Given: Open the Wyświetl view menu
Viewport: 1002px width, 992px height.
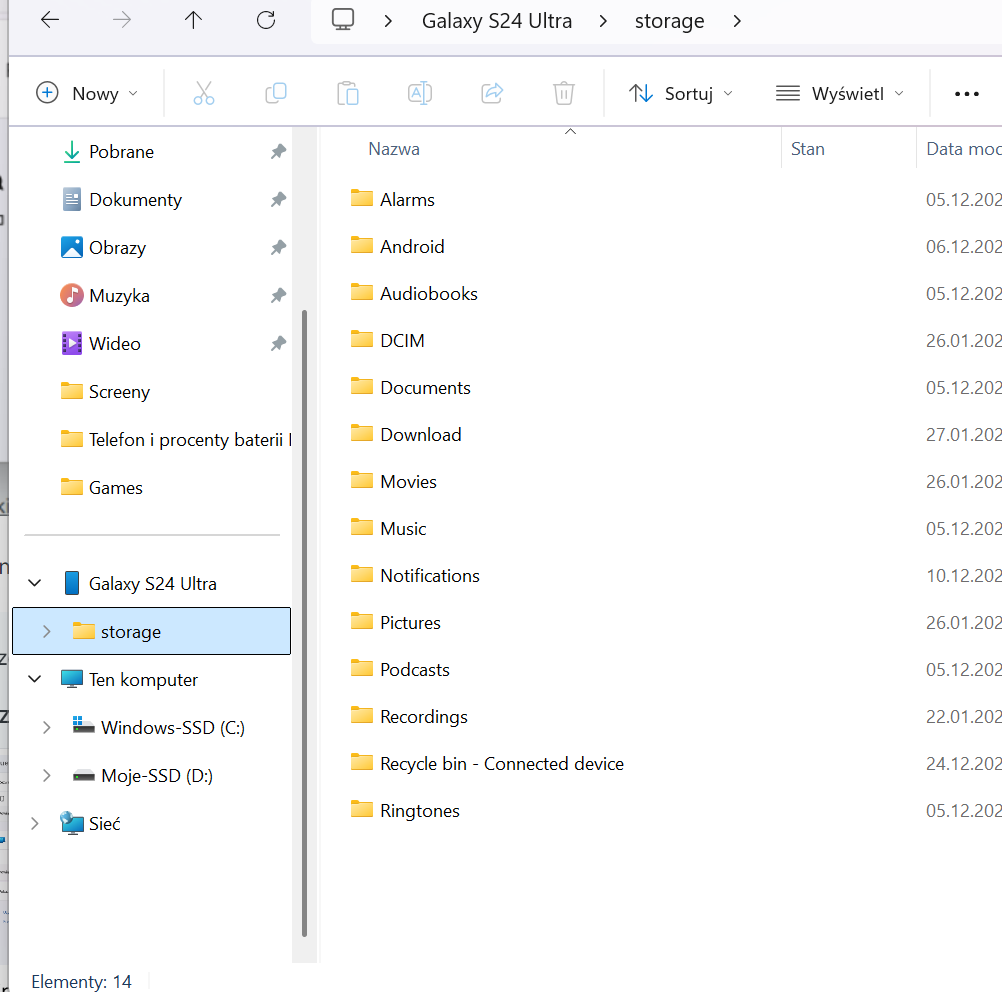Looking at the screenshot, I should pos(840,94).
